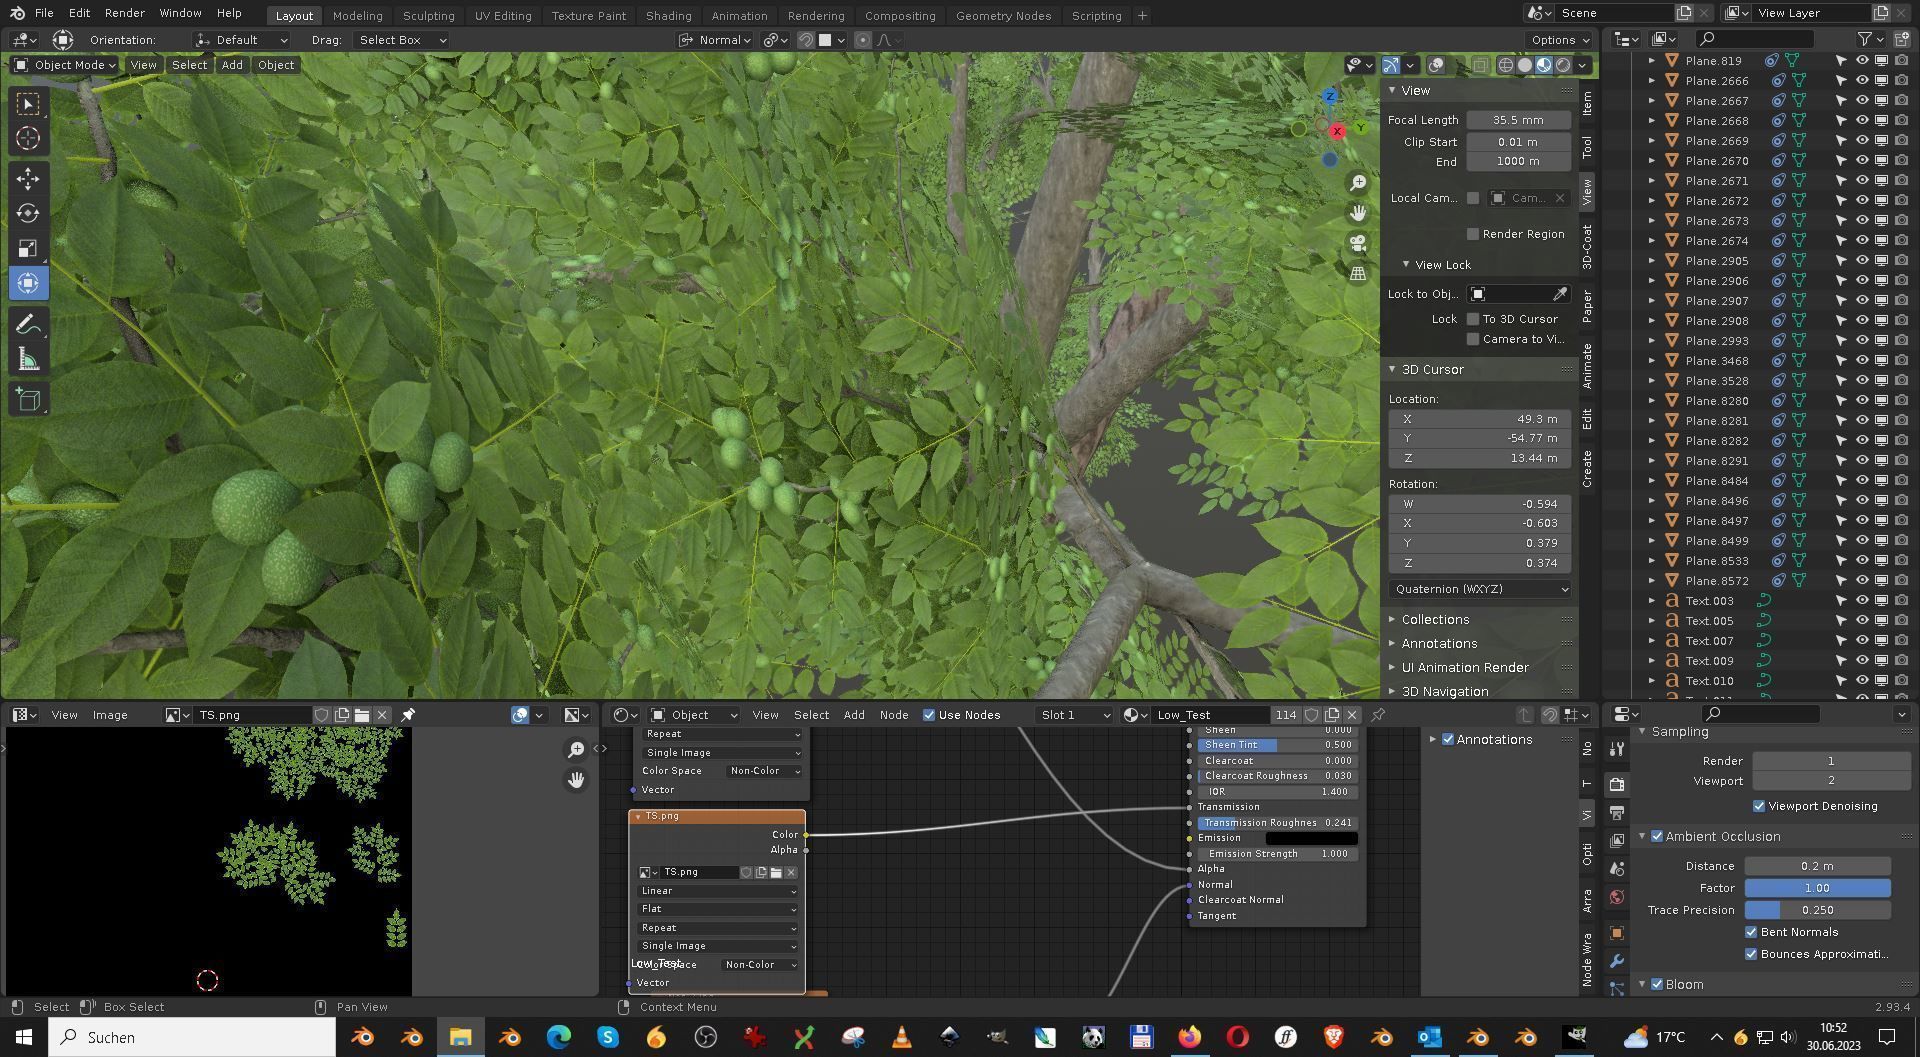
Task: Open the Object Mode dropdown
Action: (65, 65)
